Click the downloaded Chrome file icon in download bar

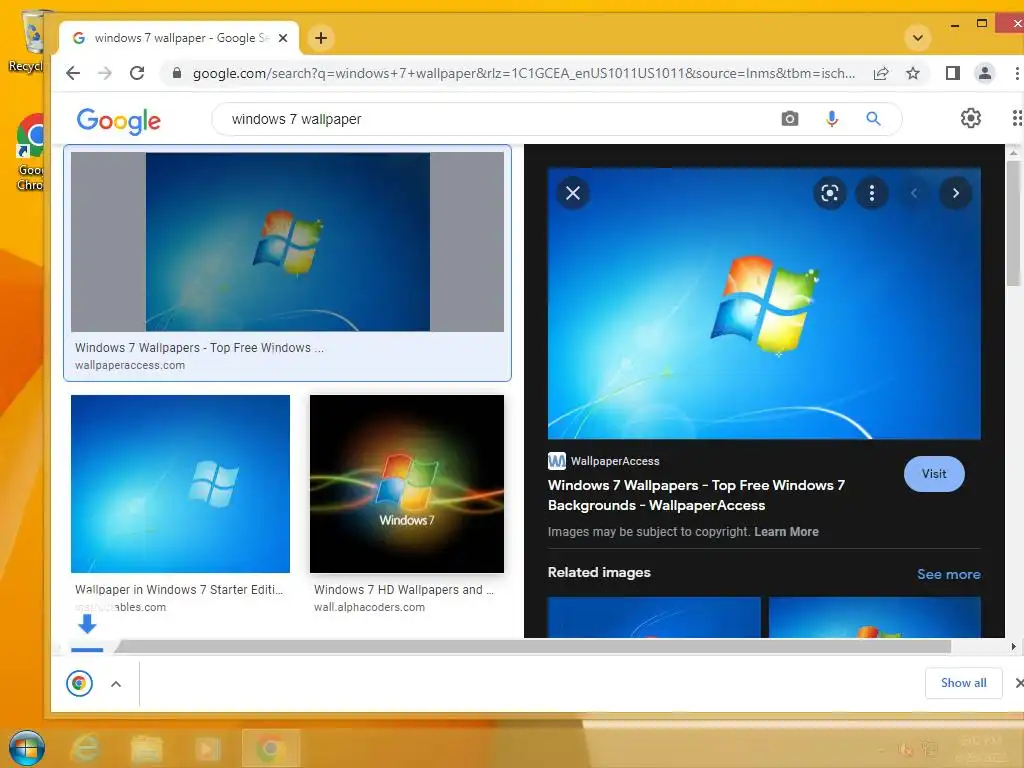point(79,684)
